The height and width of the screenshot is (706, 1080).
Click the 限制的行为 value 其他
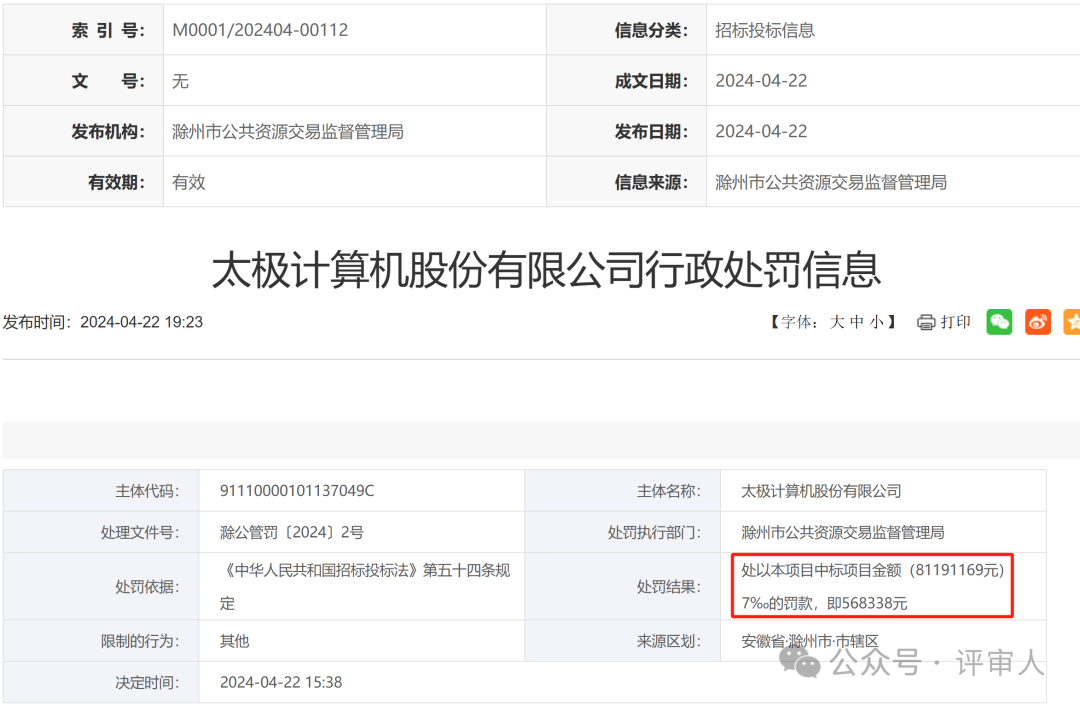click(x=234, y=641)
